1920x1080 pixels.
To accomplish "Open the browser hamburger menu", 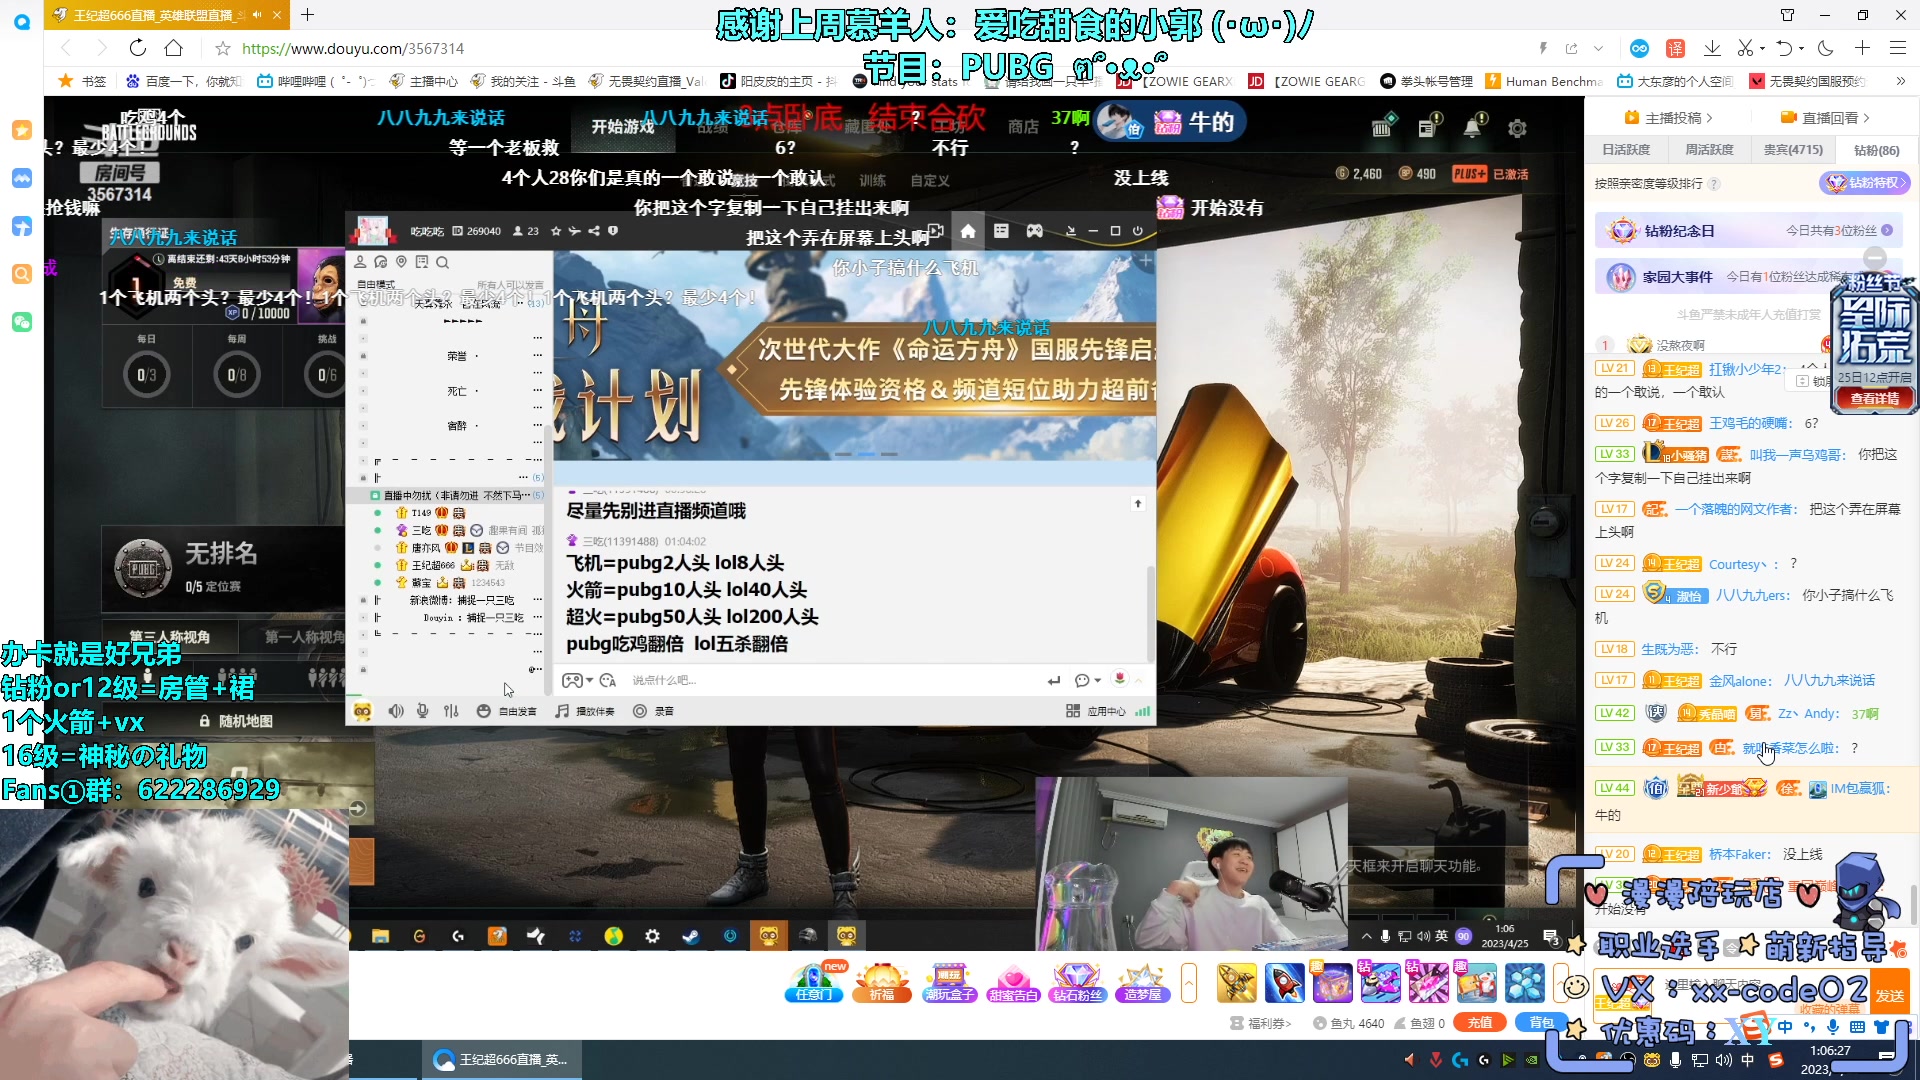I will pyautogui.click(x=1898, y=48).
